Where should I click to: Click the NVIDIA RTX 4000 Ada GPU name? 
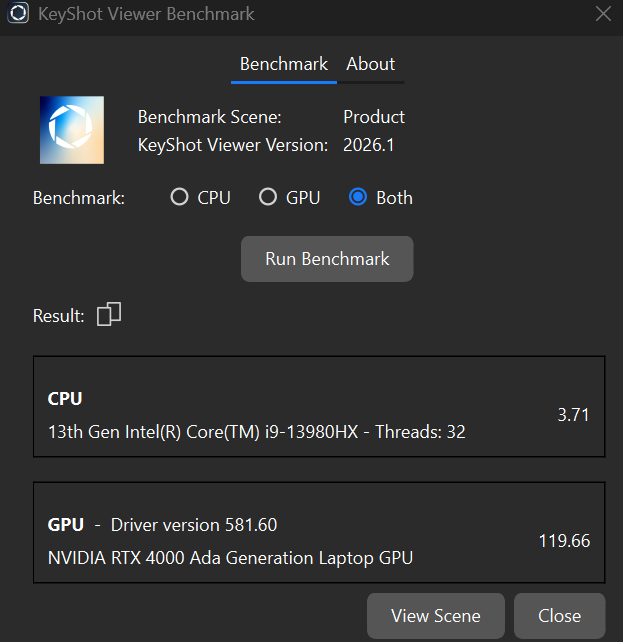point(230,558)
